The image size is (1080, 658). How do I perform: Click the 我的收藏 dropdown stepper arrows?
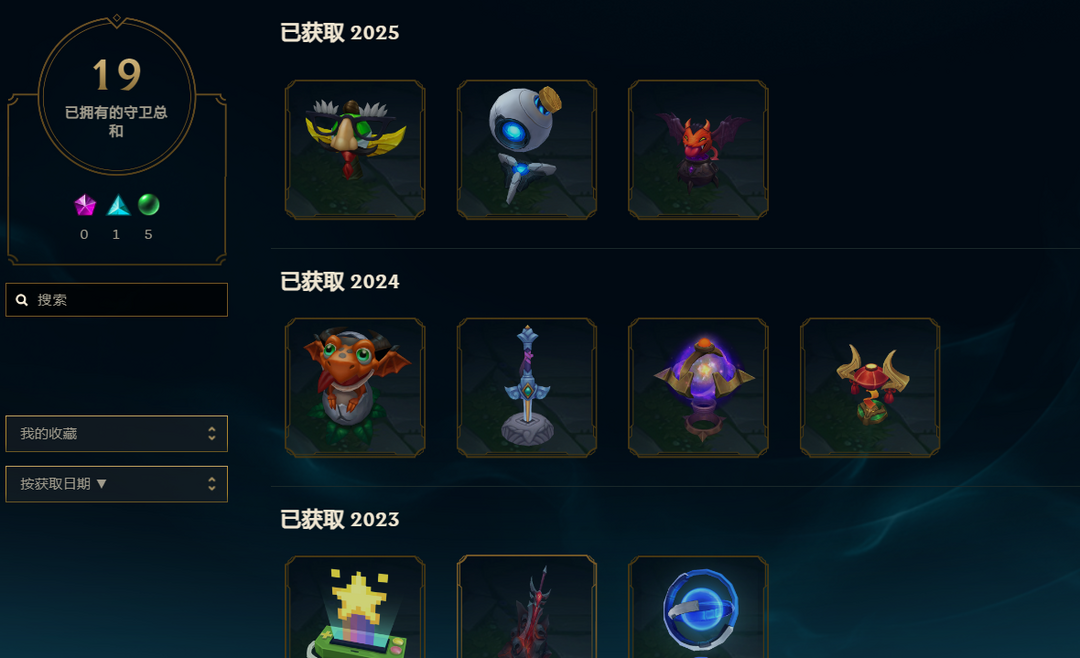coord(211,433)
